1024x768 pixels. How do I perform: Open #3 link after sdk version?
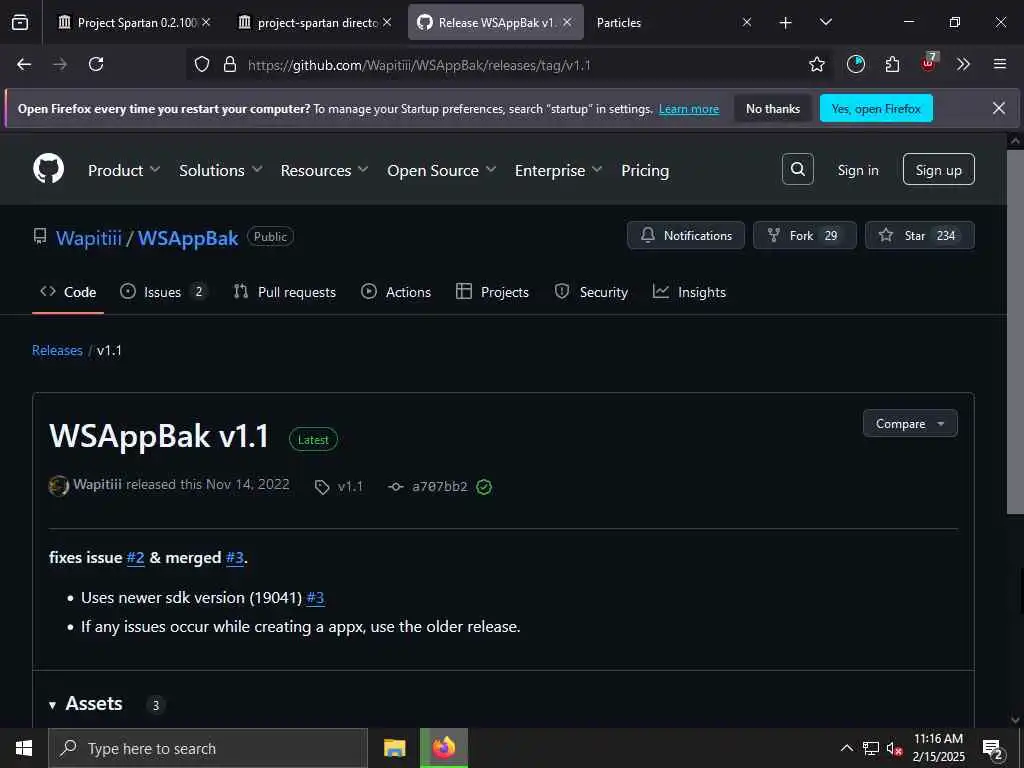[315, 598]
